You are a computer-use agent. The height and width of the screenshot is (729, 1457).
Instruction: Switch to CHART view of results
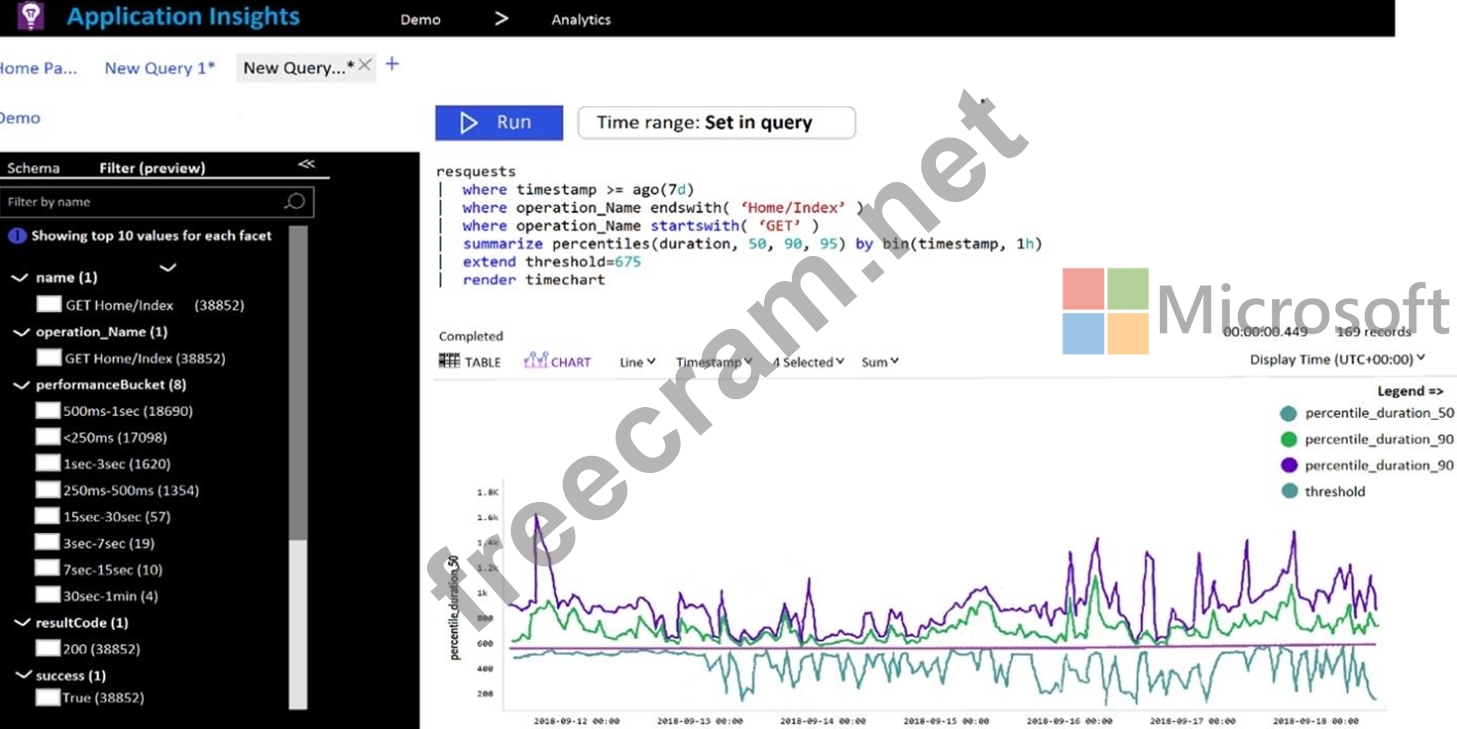[557, 362]
